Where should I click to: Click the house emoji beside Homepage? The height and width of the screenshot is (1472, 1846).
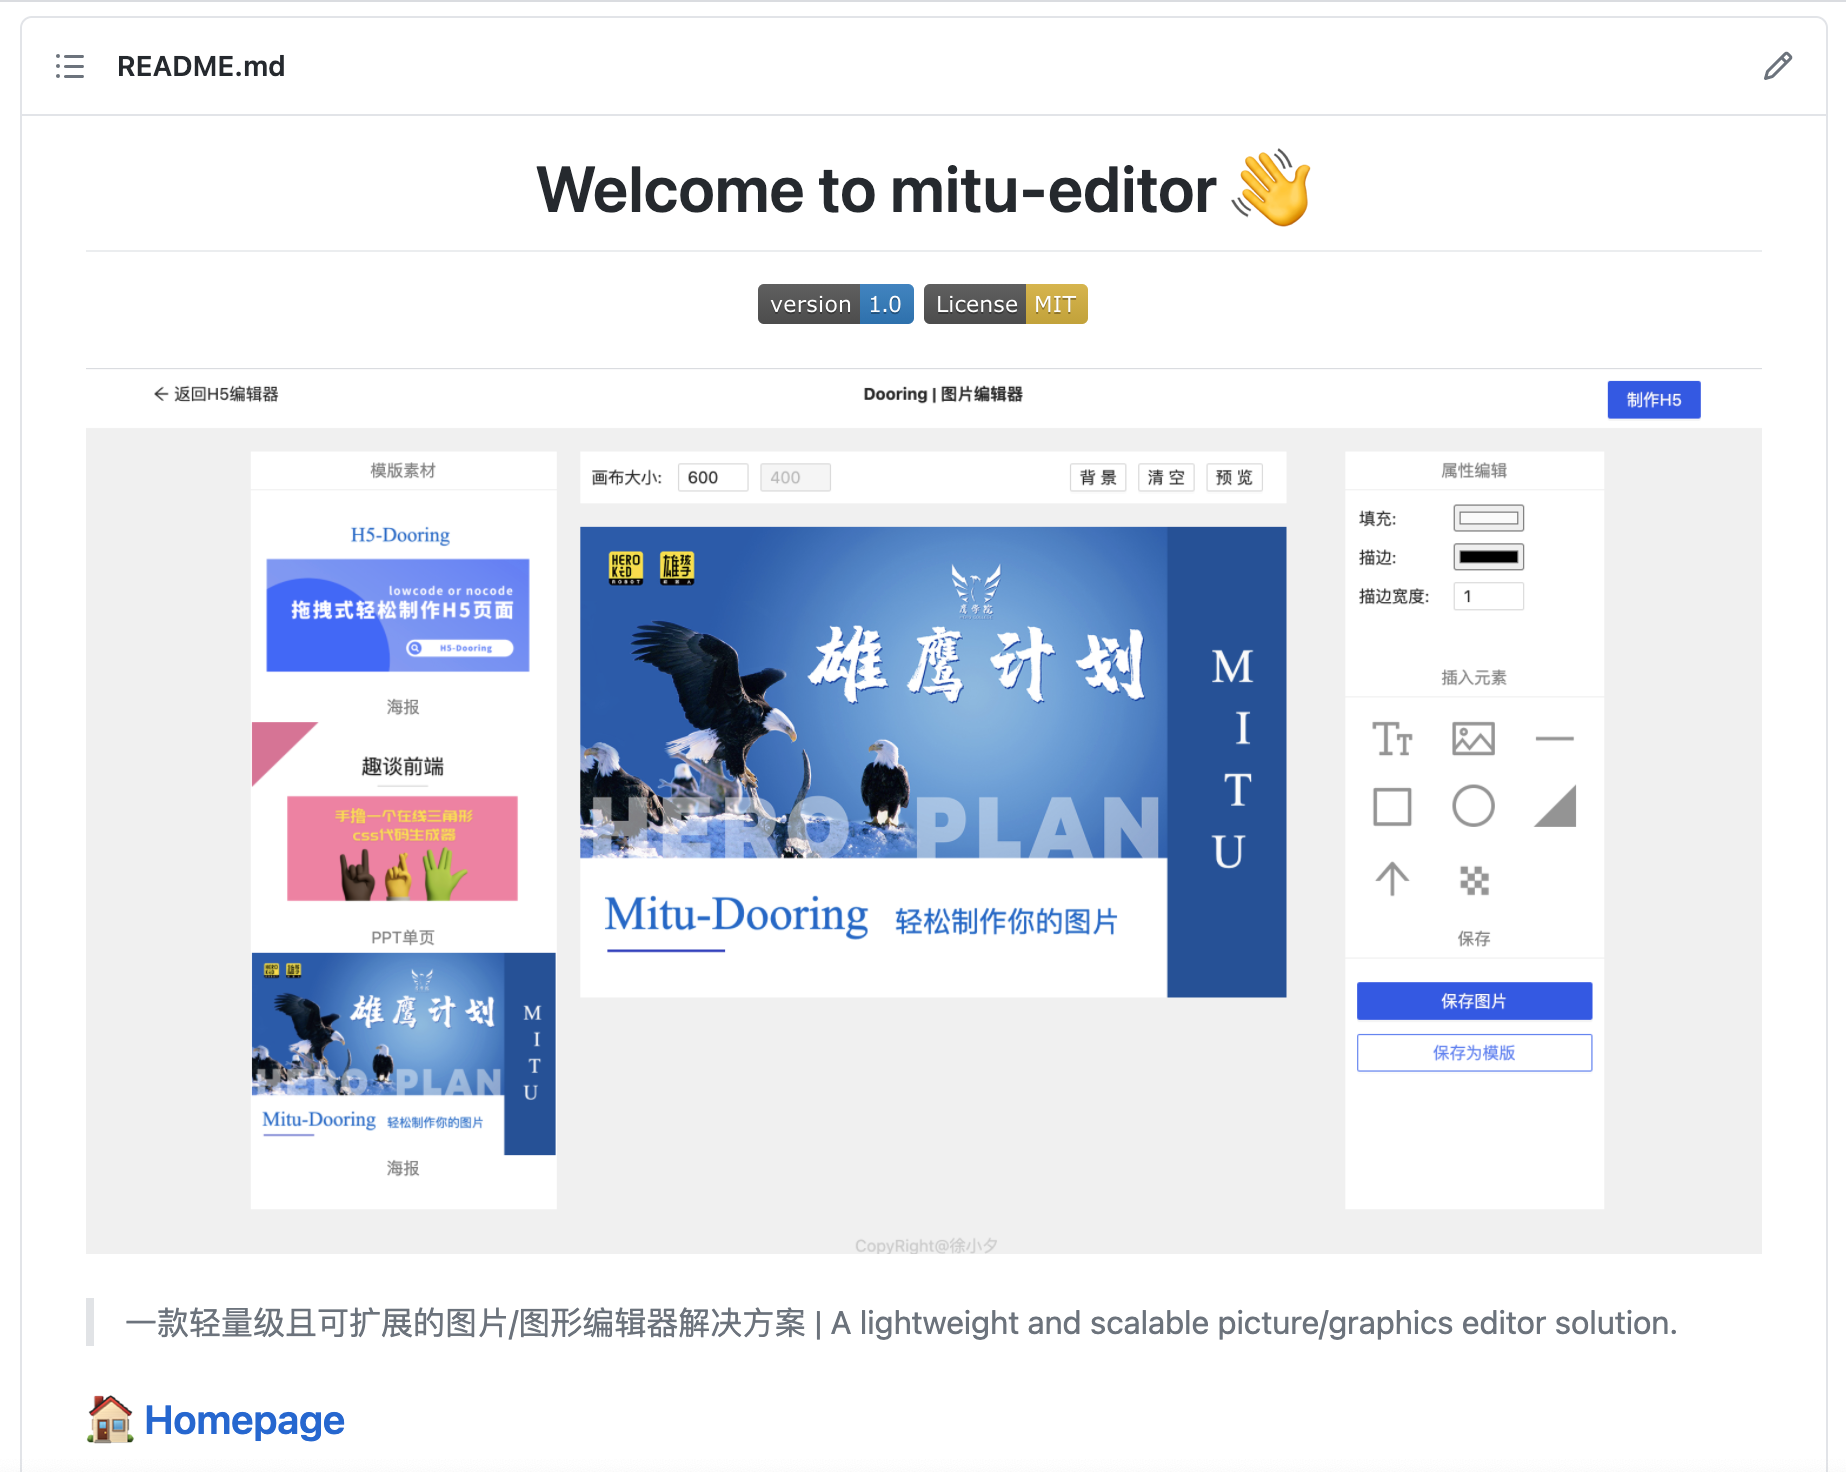[x=110, y=1420]
